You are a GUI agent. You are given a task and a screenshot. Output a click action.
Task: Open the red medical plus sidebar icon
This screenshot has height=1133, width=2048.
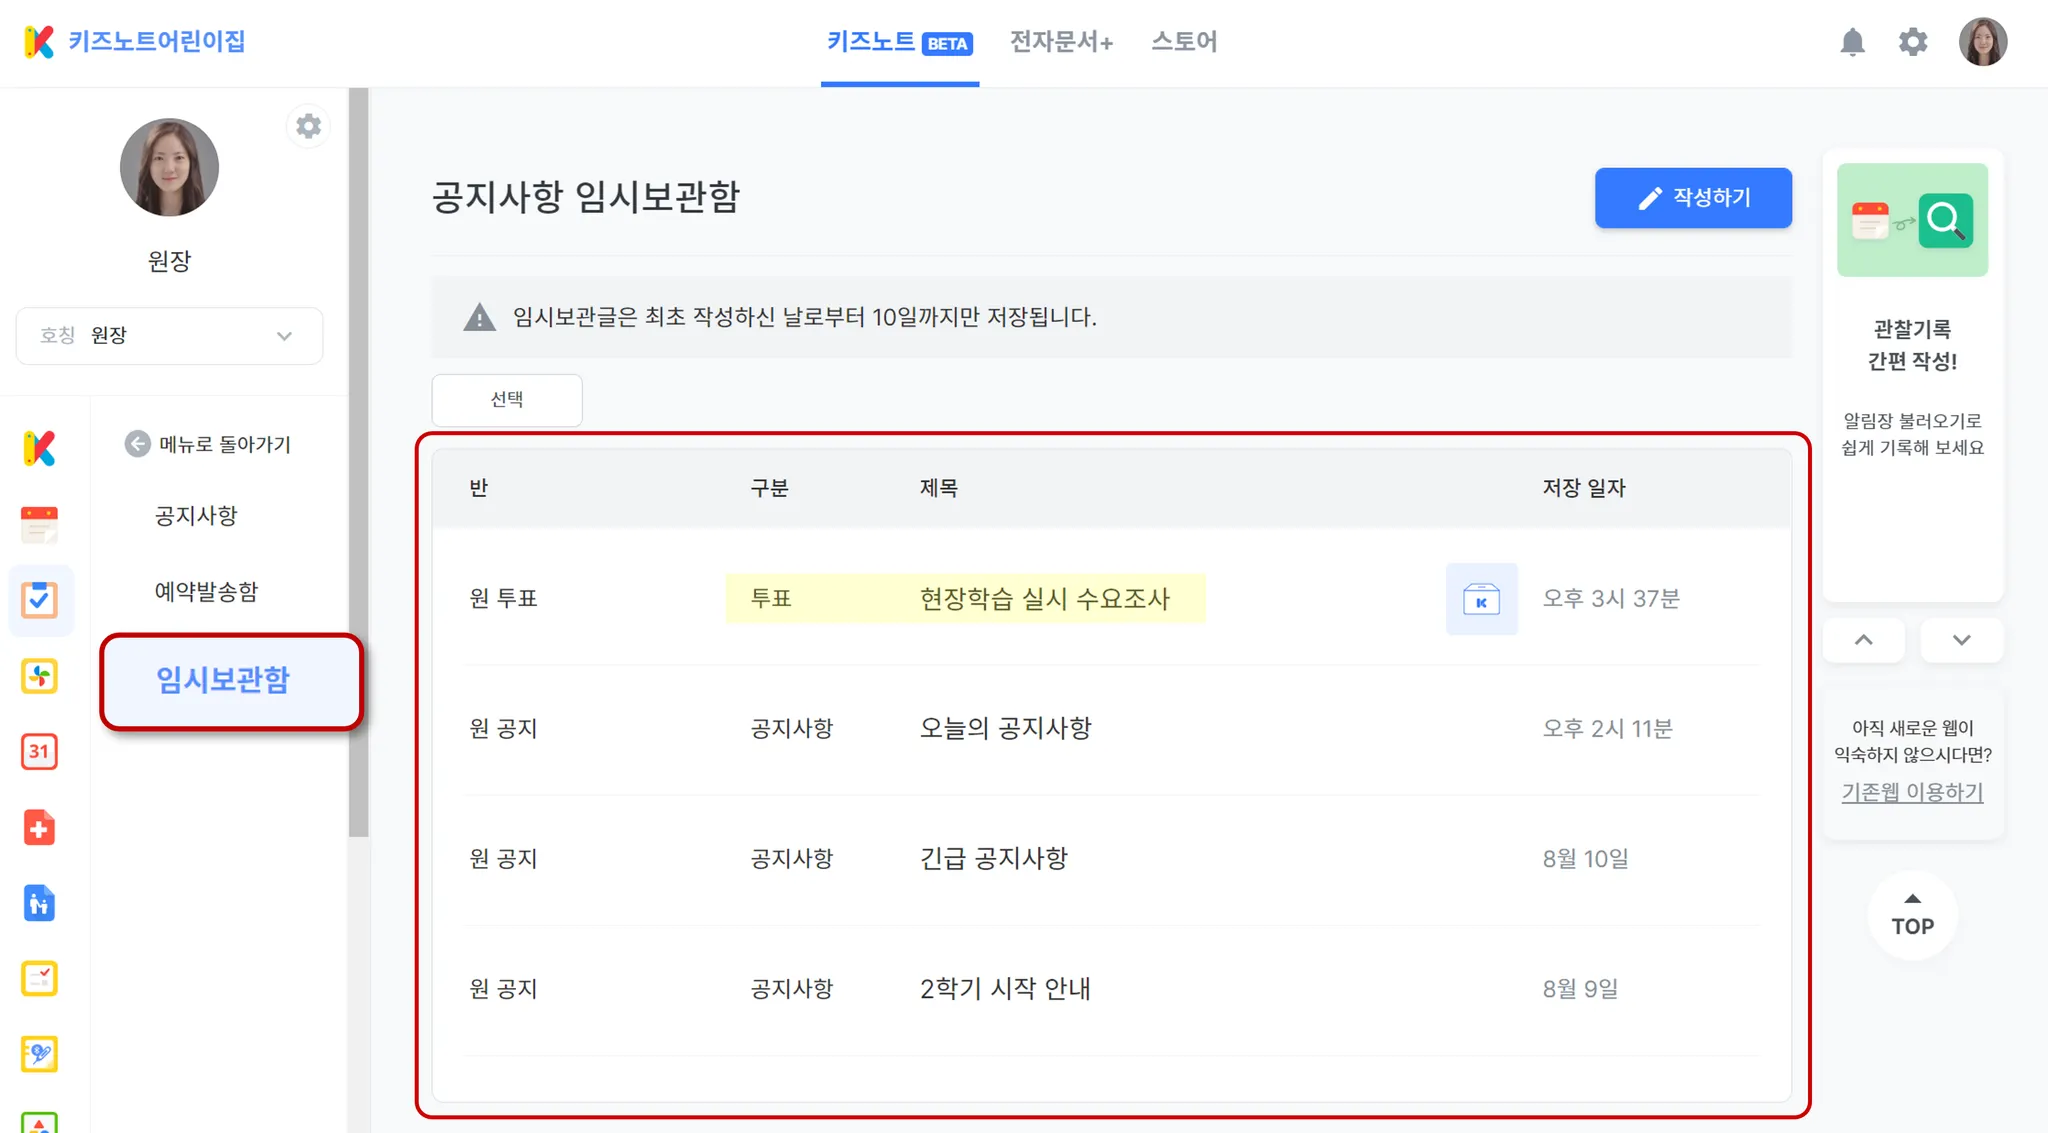tap(39, 827)
